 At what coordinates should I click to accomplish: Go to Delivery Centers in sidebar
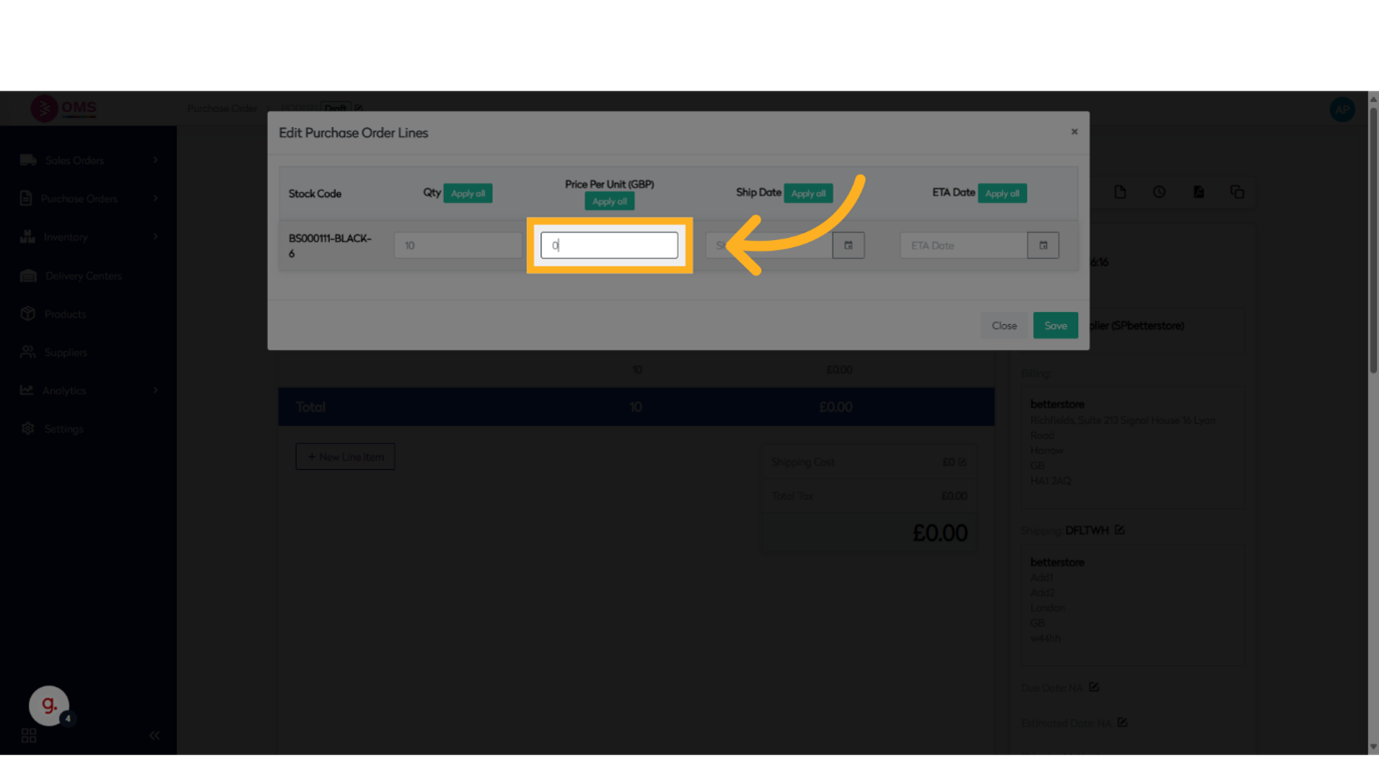[83, 276]
